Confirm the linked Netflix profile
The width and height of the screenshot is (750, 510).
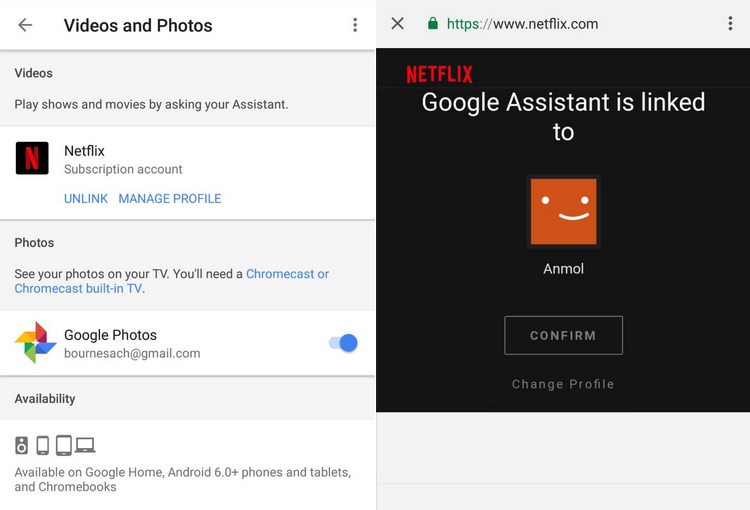click(563, 335)
